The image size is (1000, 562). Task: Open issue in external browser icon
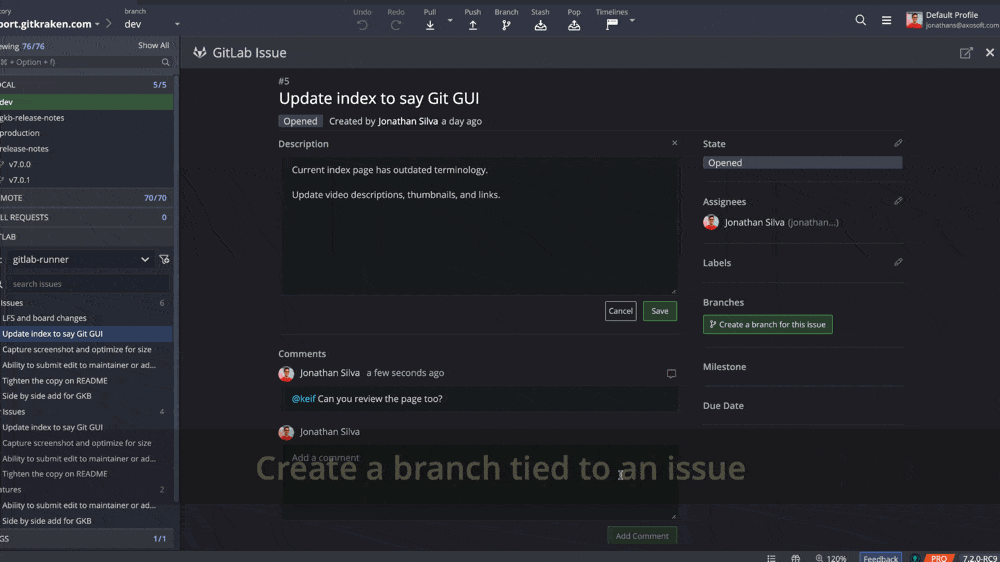(x=966, y=53)
